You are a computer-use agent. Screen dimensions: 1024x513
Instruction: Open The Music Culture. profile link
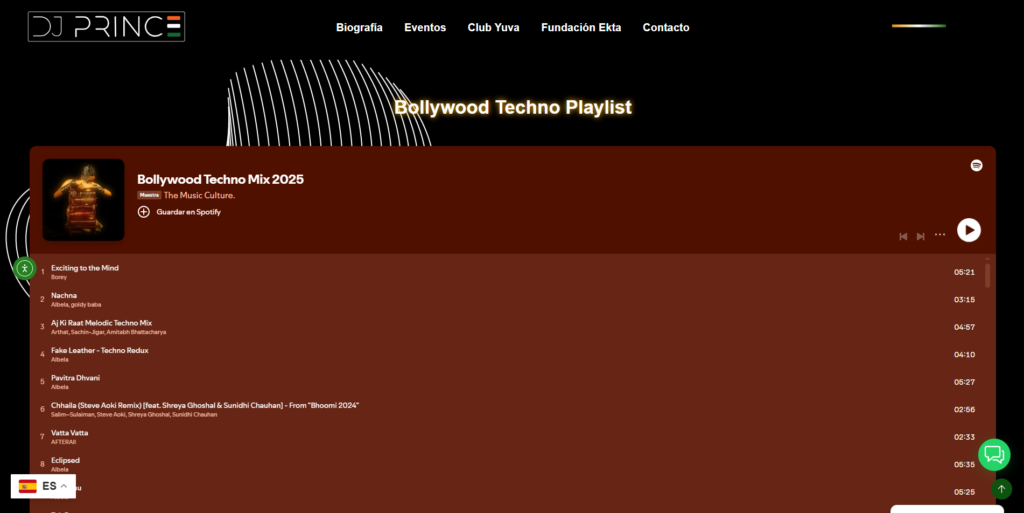click(x=199, y=195)
